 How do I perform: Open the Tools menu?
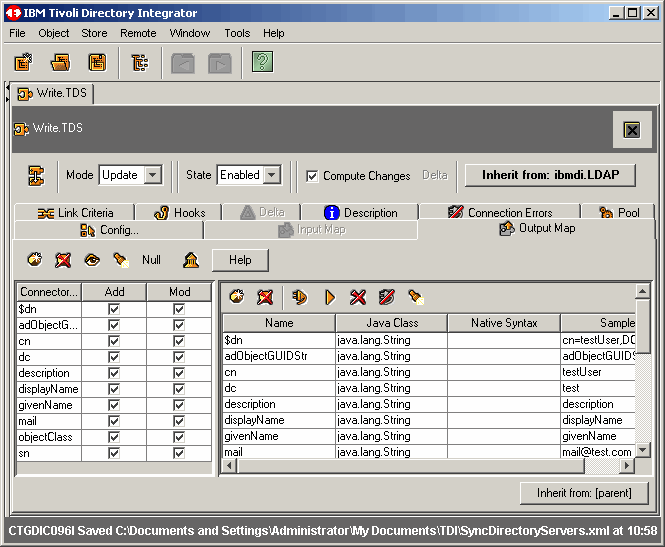(x=237, y=33)
